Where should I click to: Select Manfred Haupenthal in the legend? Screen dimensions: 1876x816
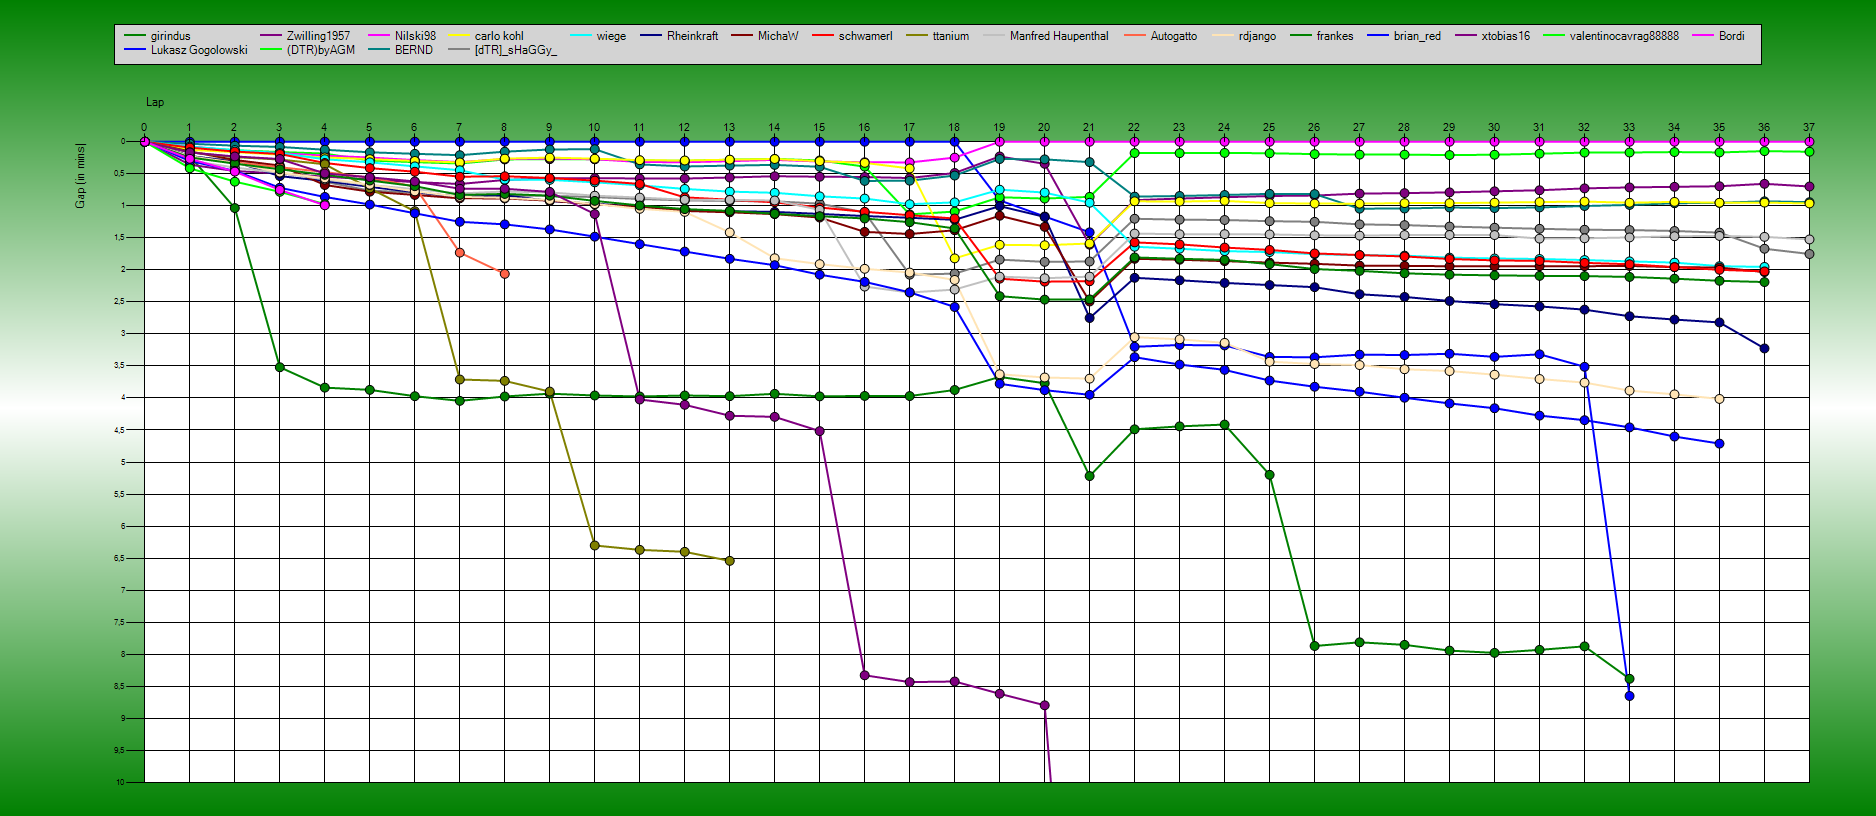[1059, 36]
